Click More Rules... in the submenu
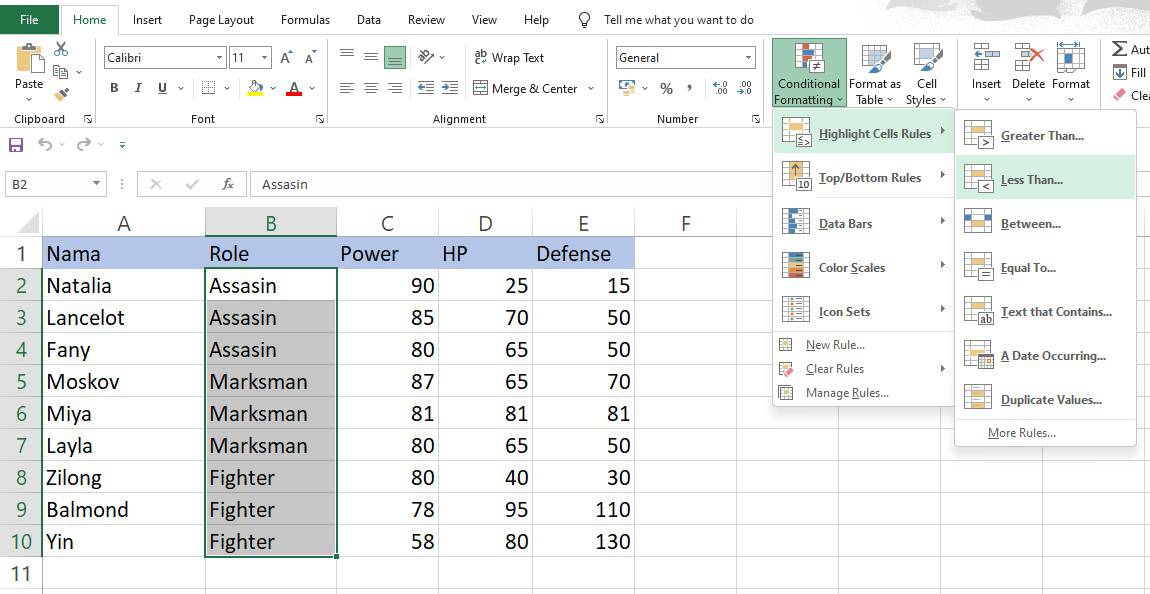The width and height of the screenshot is (1150, 594). click(1045, 433)
